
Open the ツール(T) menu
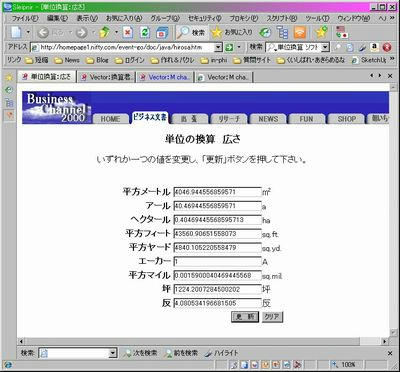coord(317,18)
